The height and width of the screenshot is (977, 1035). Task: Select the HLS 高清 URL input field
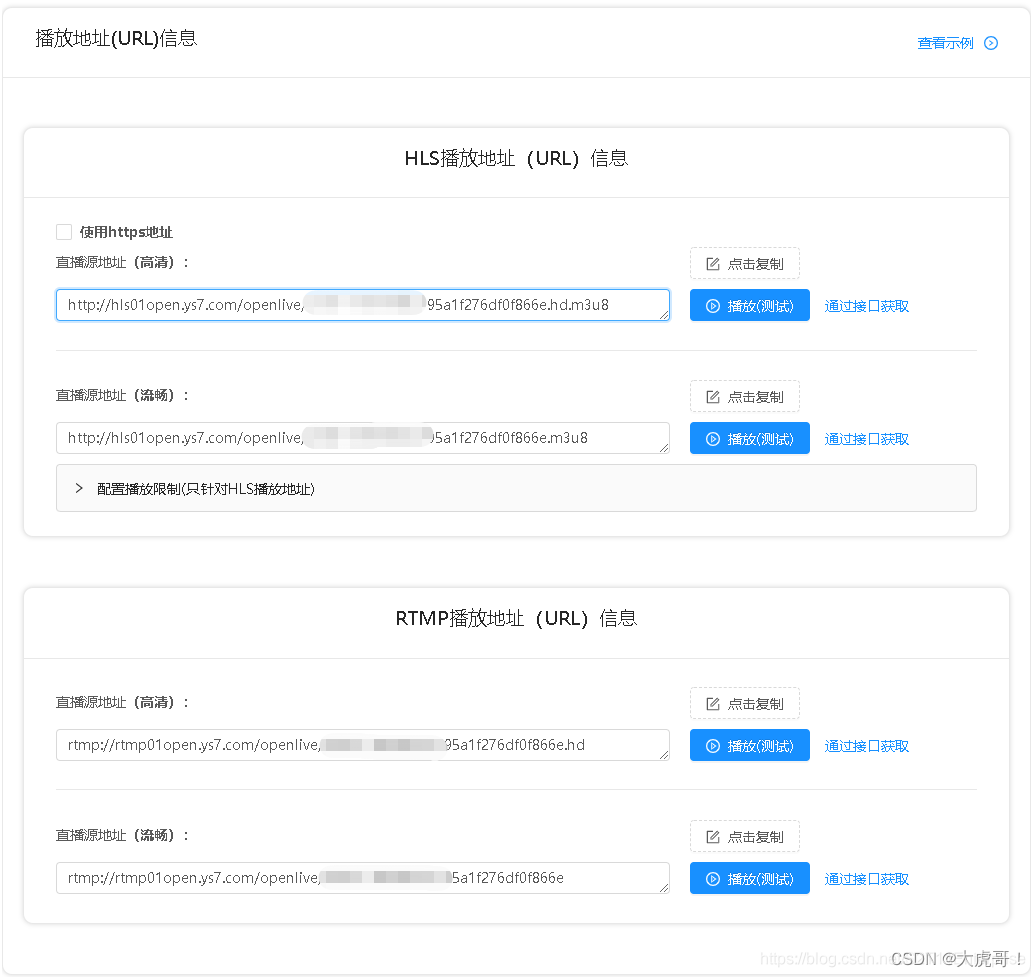(x=363, y=305)
